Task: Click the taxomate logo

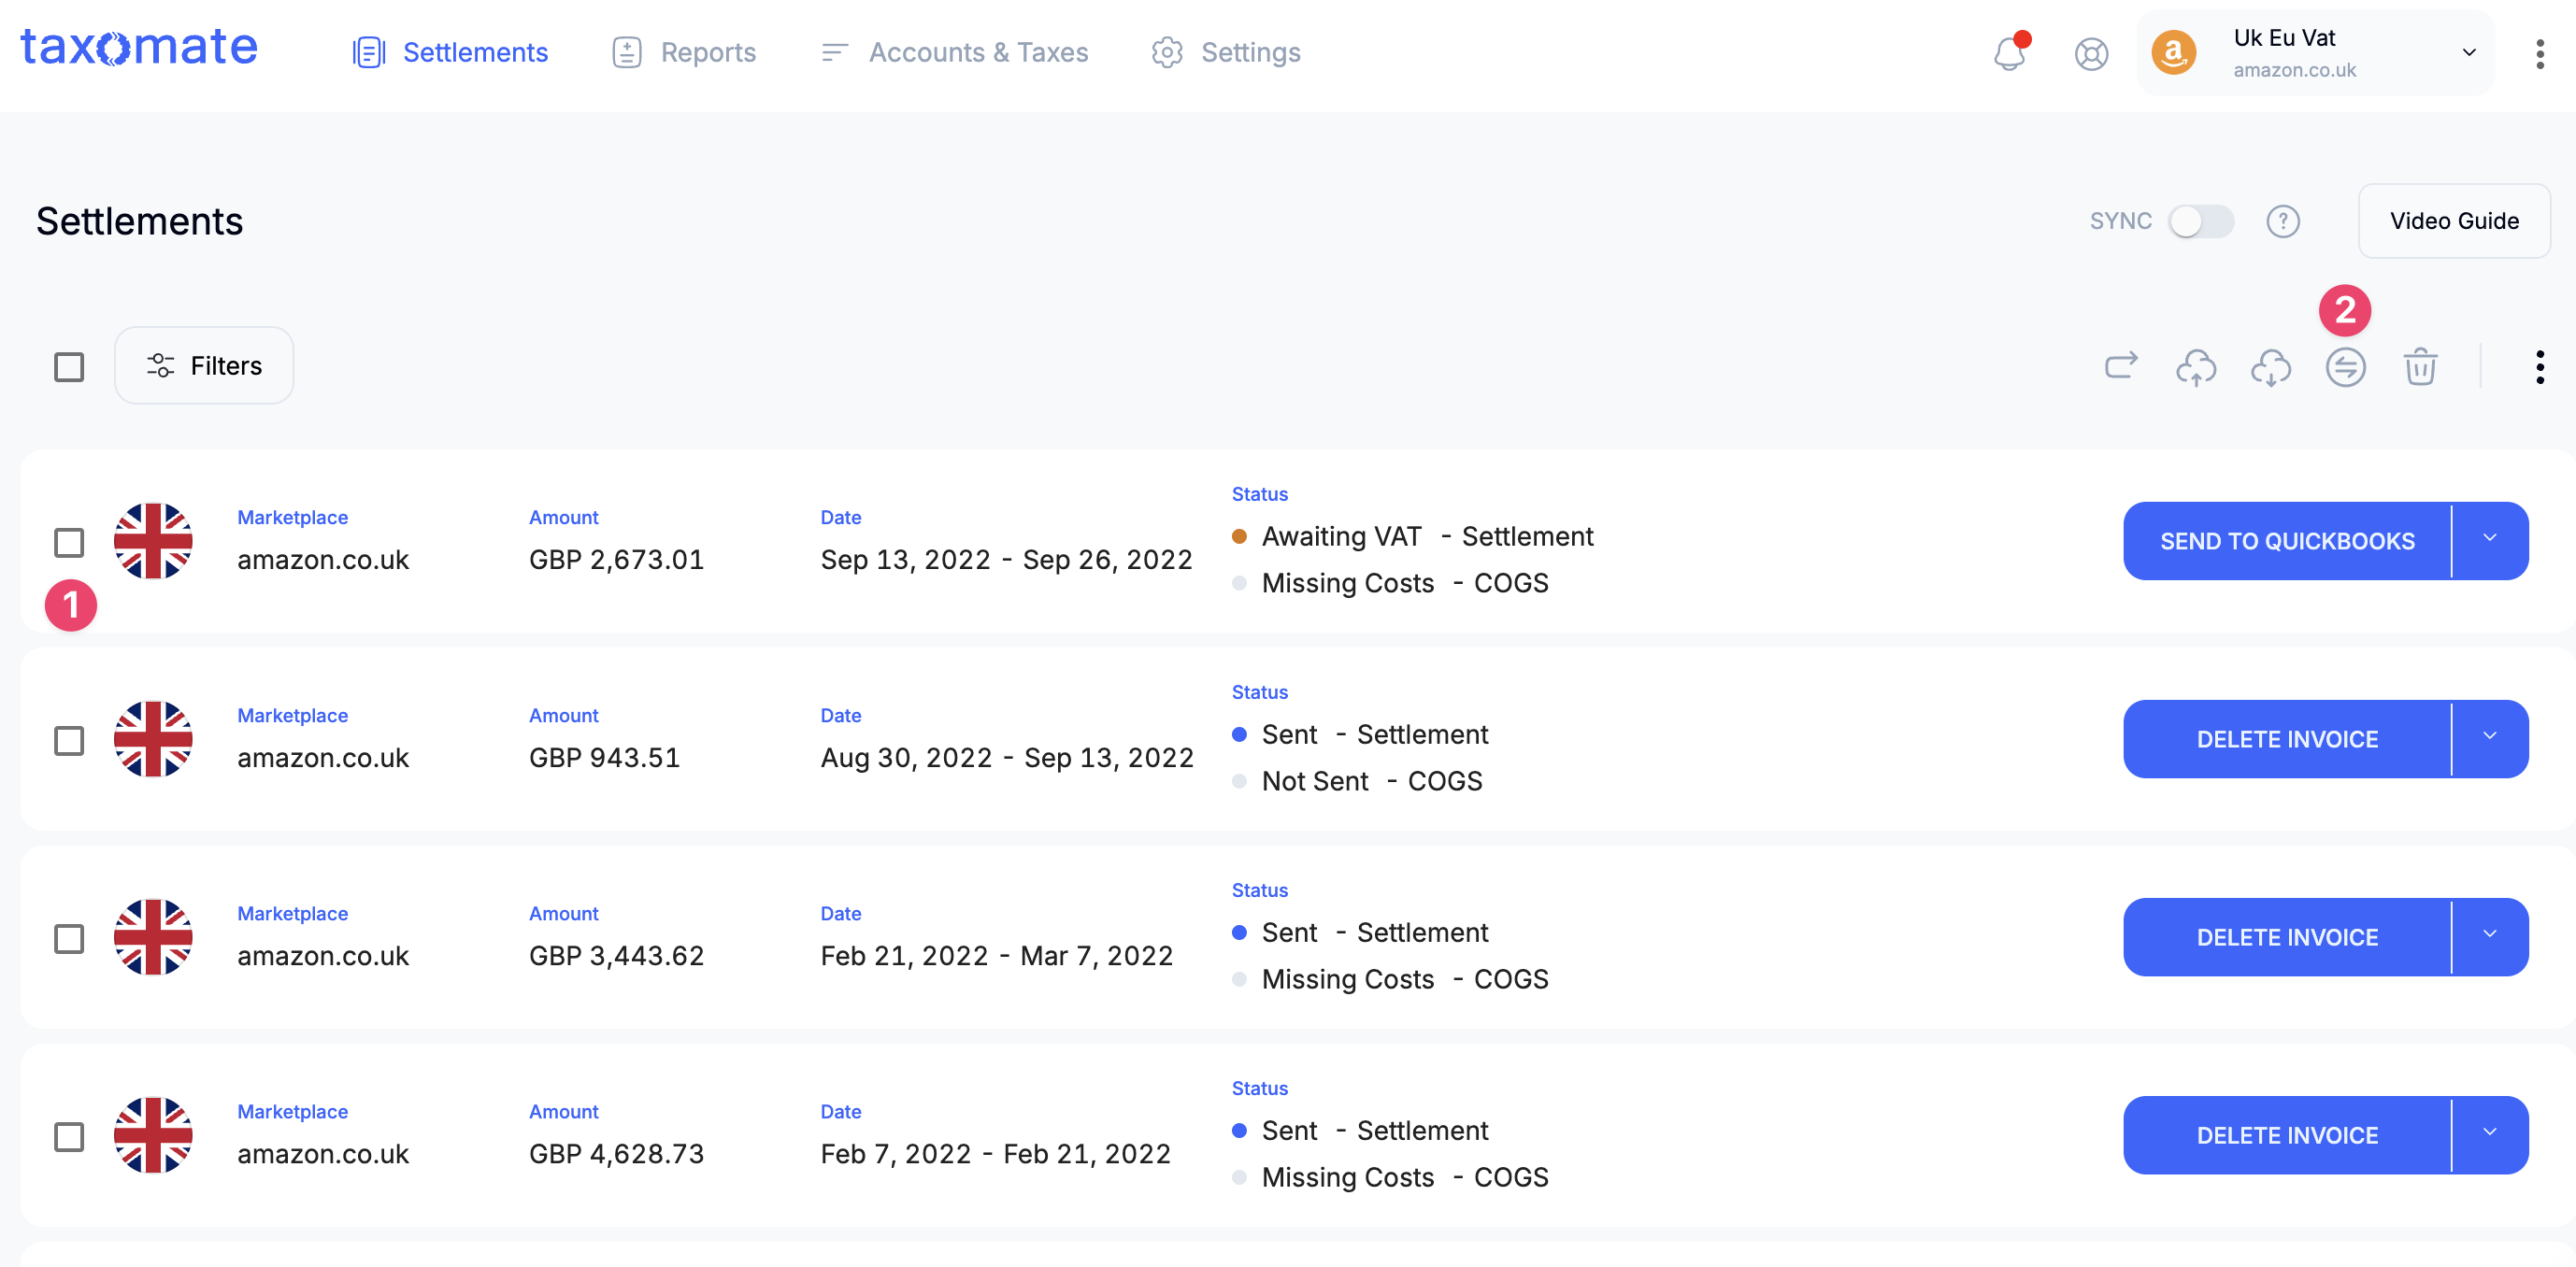Action: coord(139,48)
